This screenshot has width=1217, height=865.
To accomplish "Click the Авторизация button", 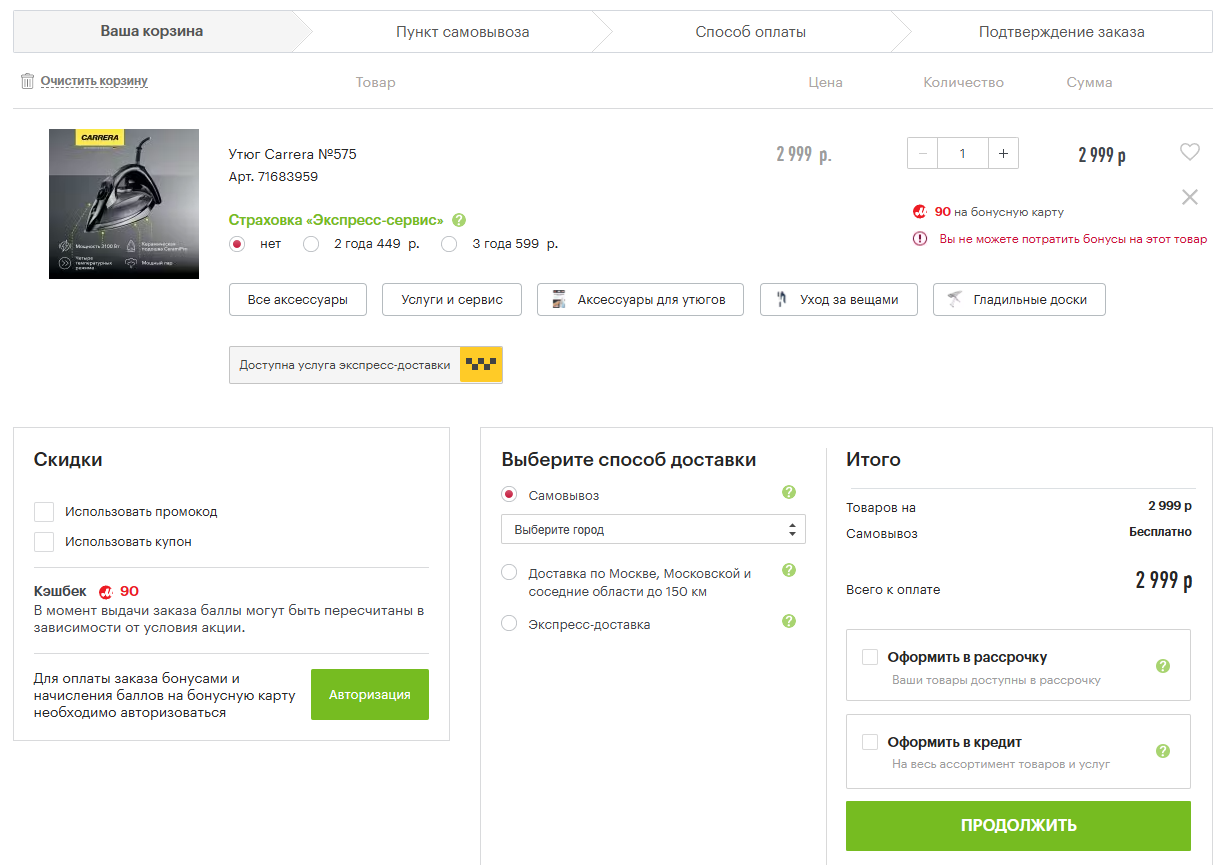I will (369, 694).
